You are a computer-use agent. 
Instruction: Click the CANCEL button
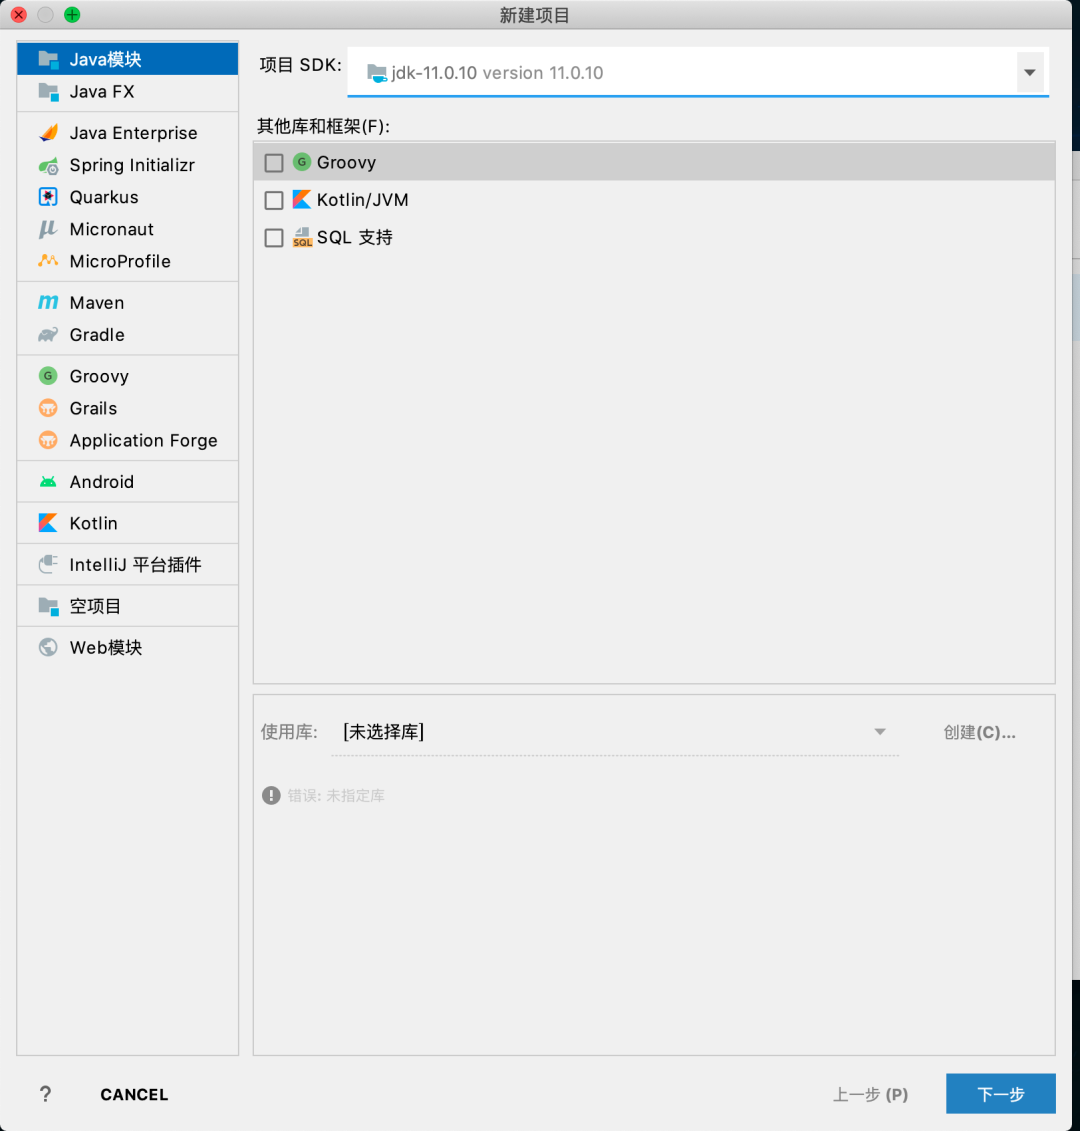click(x=134, y=1094)
